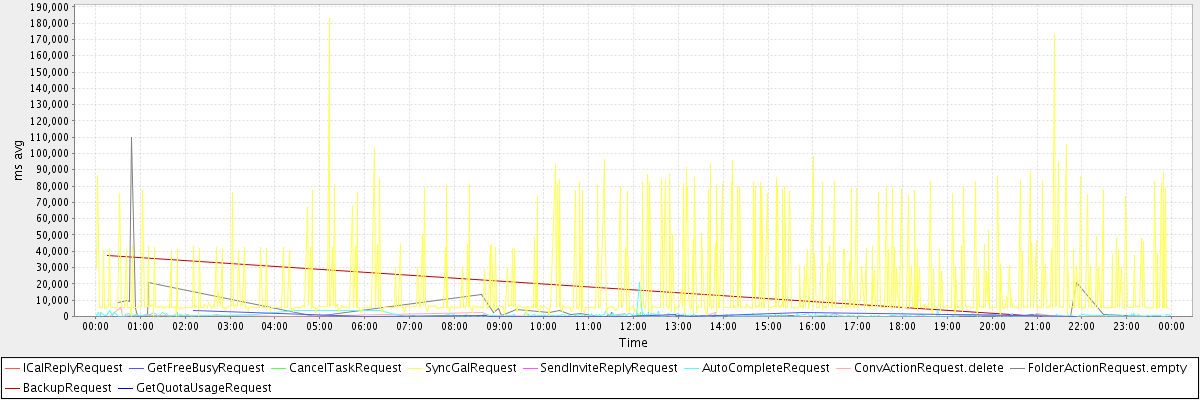Click the "ms avg" y-axis title
1200x400 pixels.
19,162
